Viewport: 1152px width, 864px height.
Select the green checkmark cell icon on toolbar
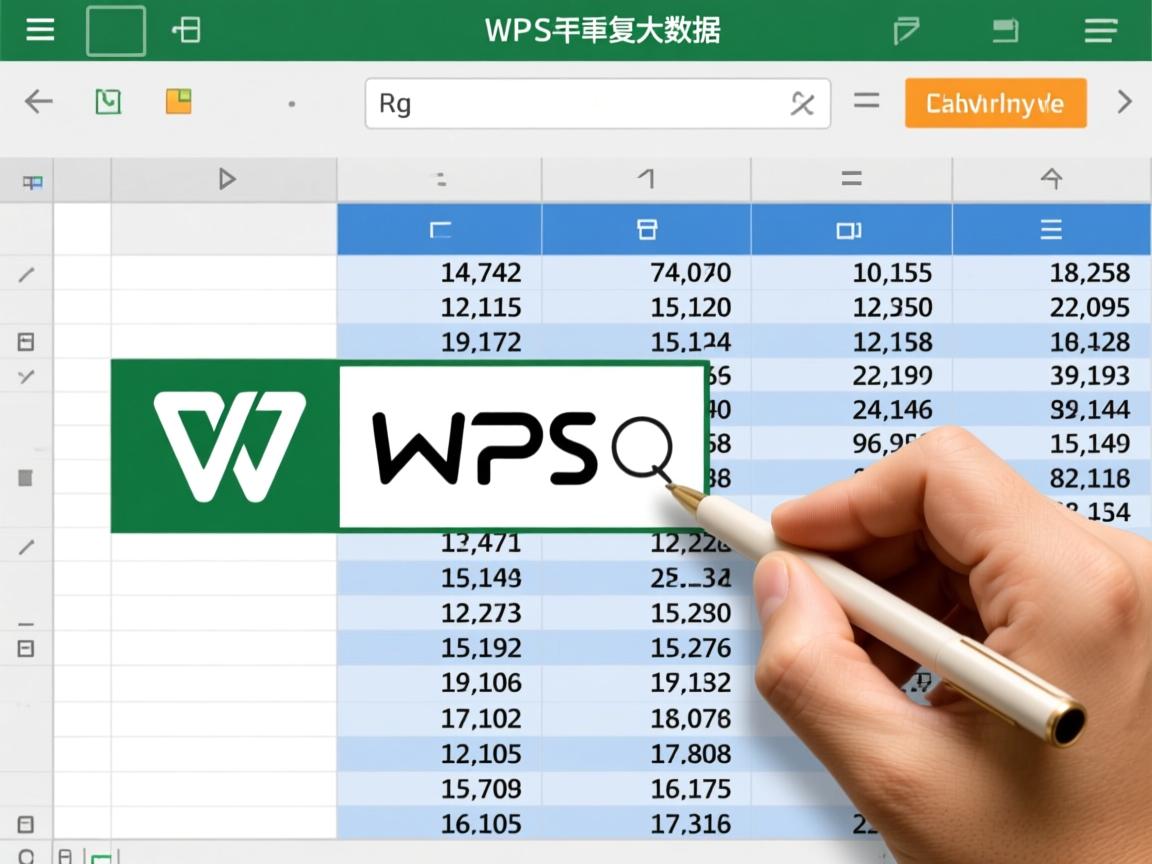[108, 101]
